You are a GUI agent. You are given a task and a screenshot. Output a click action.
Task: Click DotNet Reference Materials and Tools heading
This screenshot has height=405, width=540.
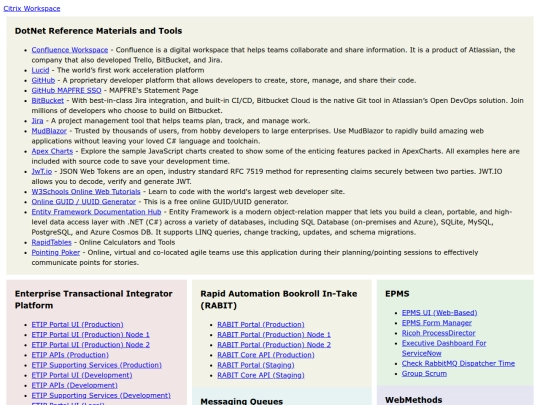point(98,31)
